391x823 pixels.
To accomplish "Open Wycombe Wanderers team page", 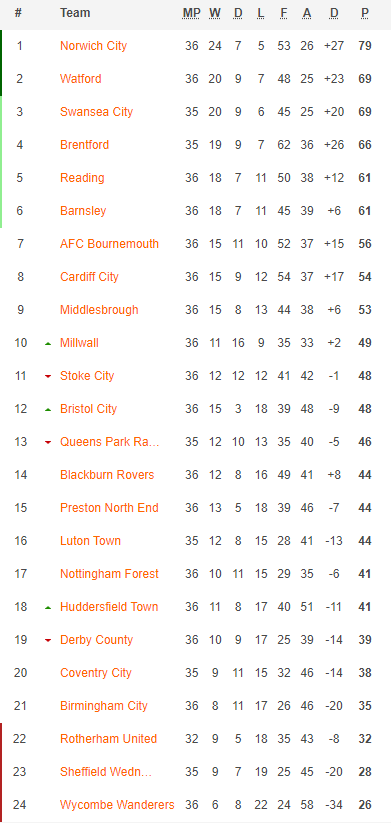I will coord(117,805).
